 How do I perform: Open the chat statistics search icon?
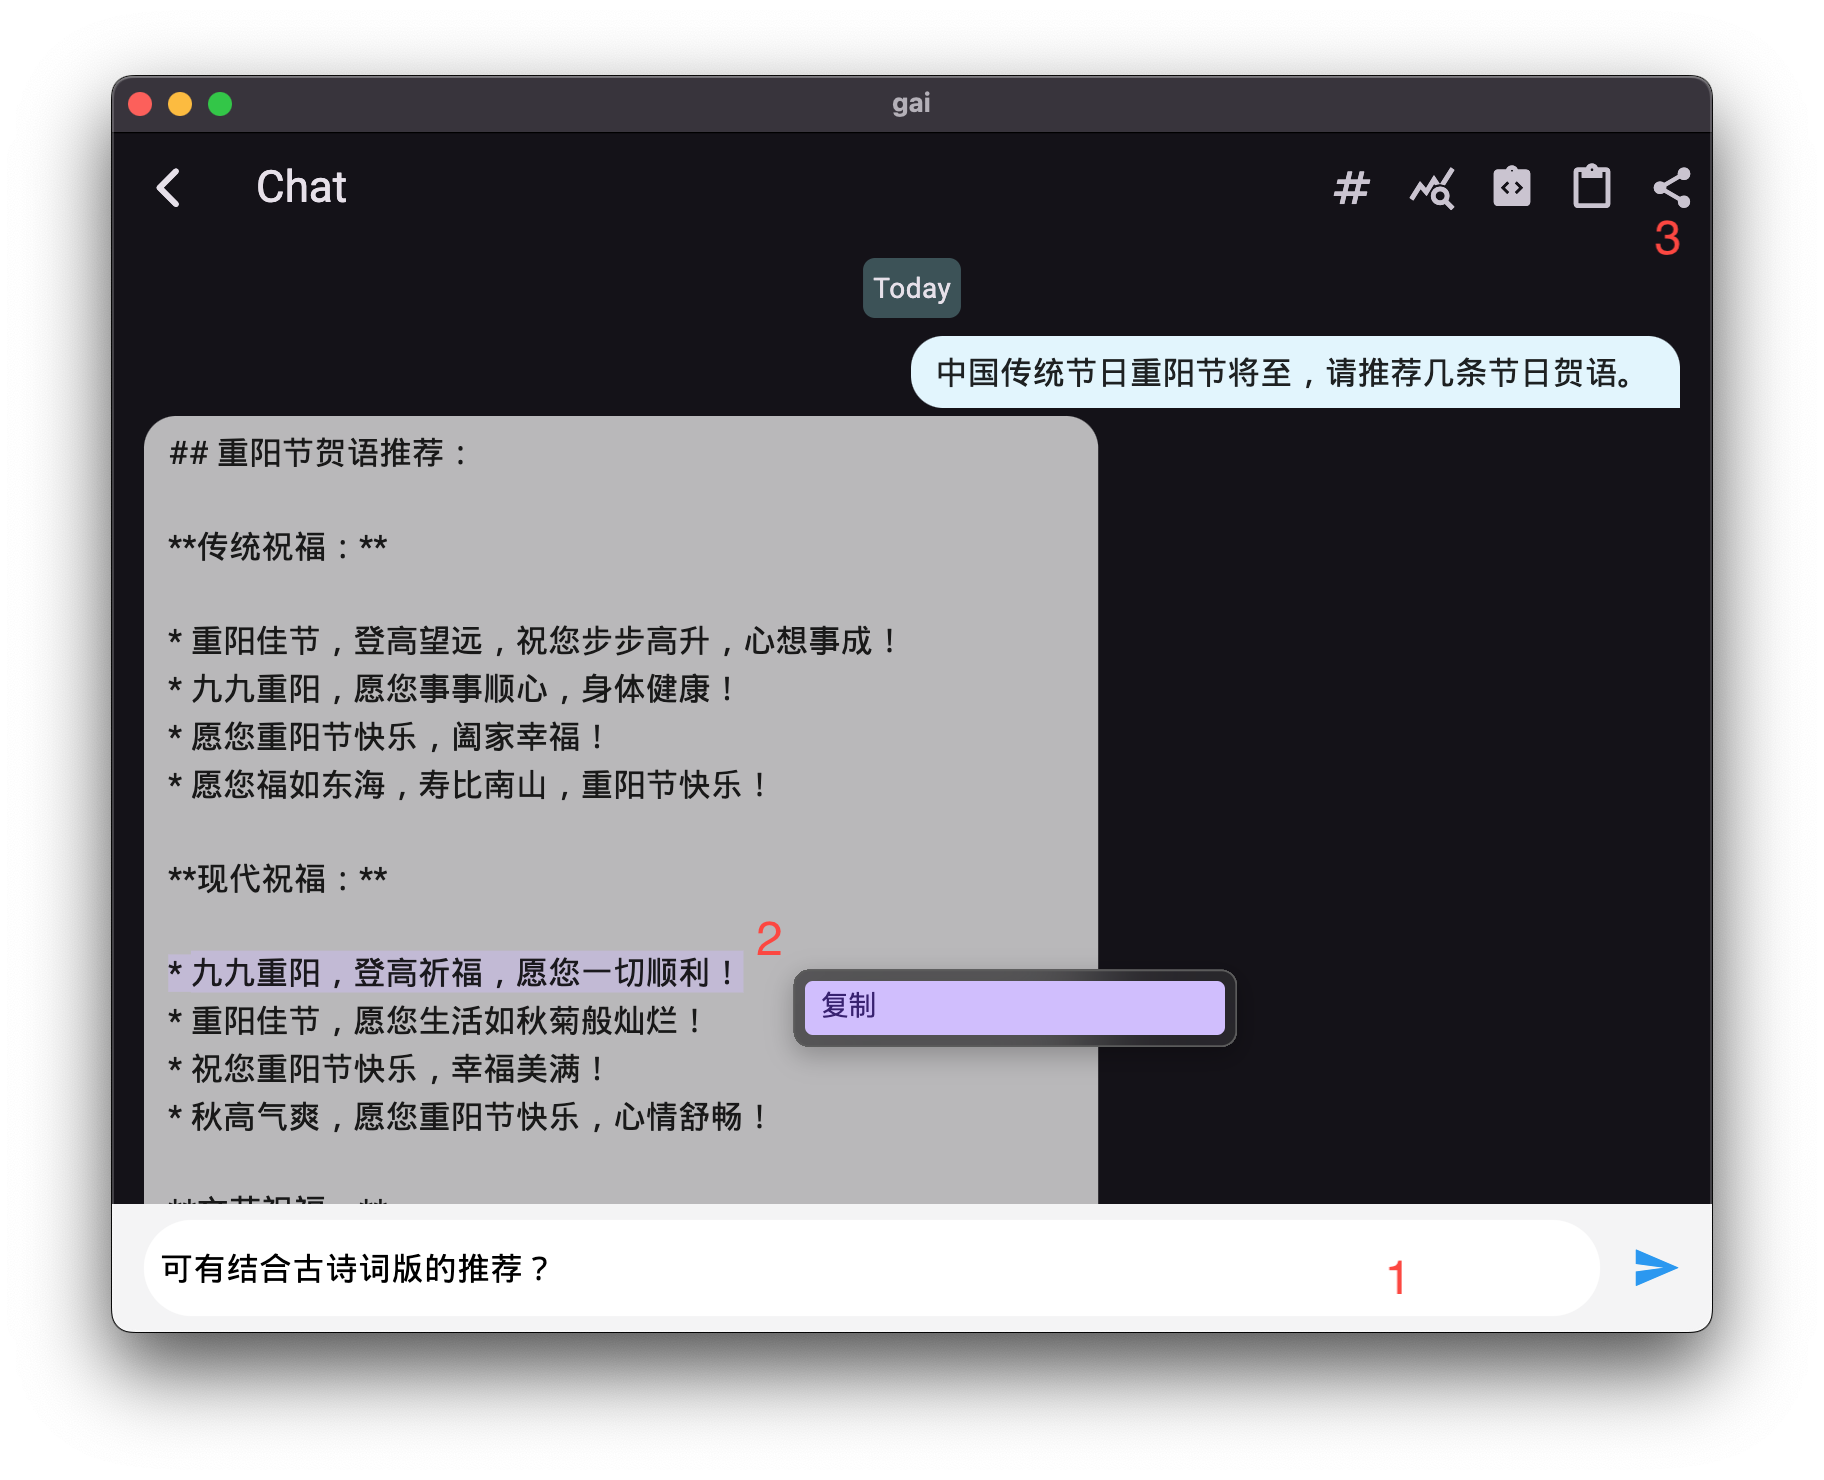coord(1432,187)
